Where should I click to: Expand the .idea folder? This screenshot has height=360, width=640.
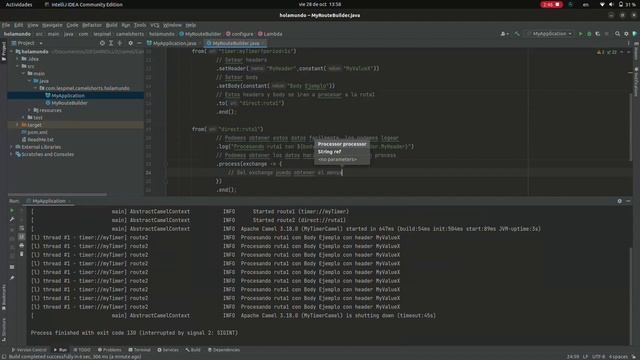(18, 59)
